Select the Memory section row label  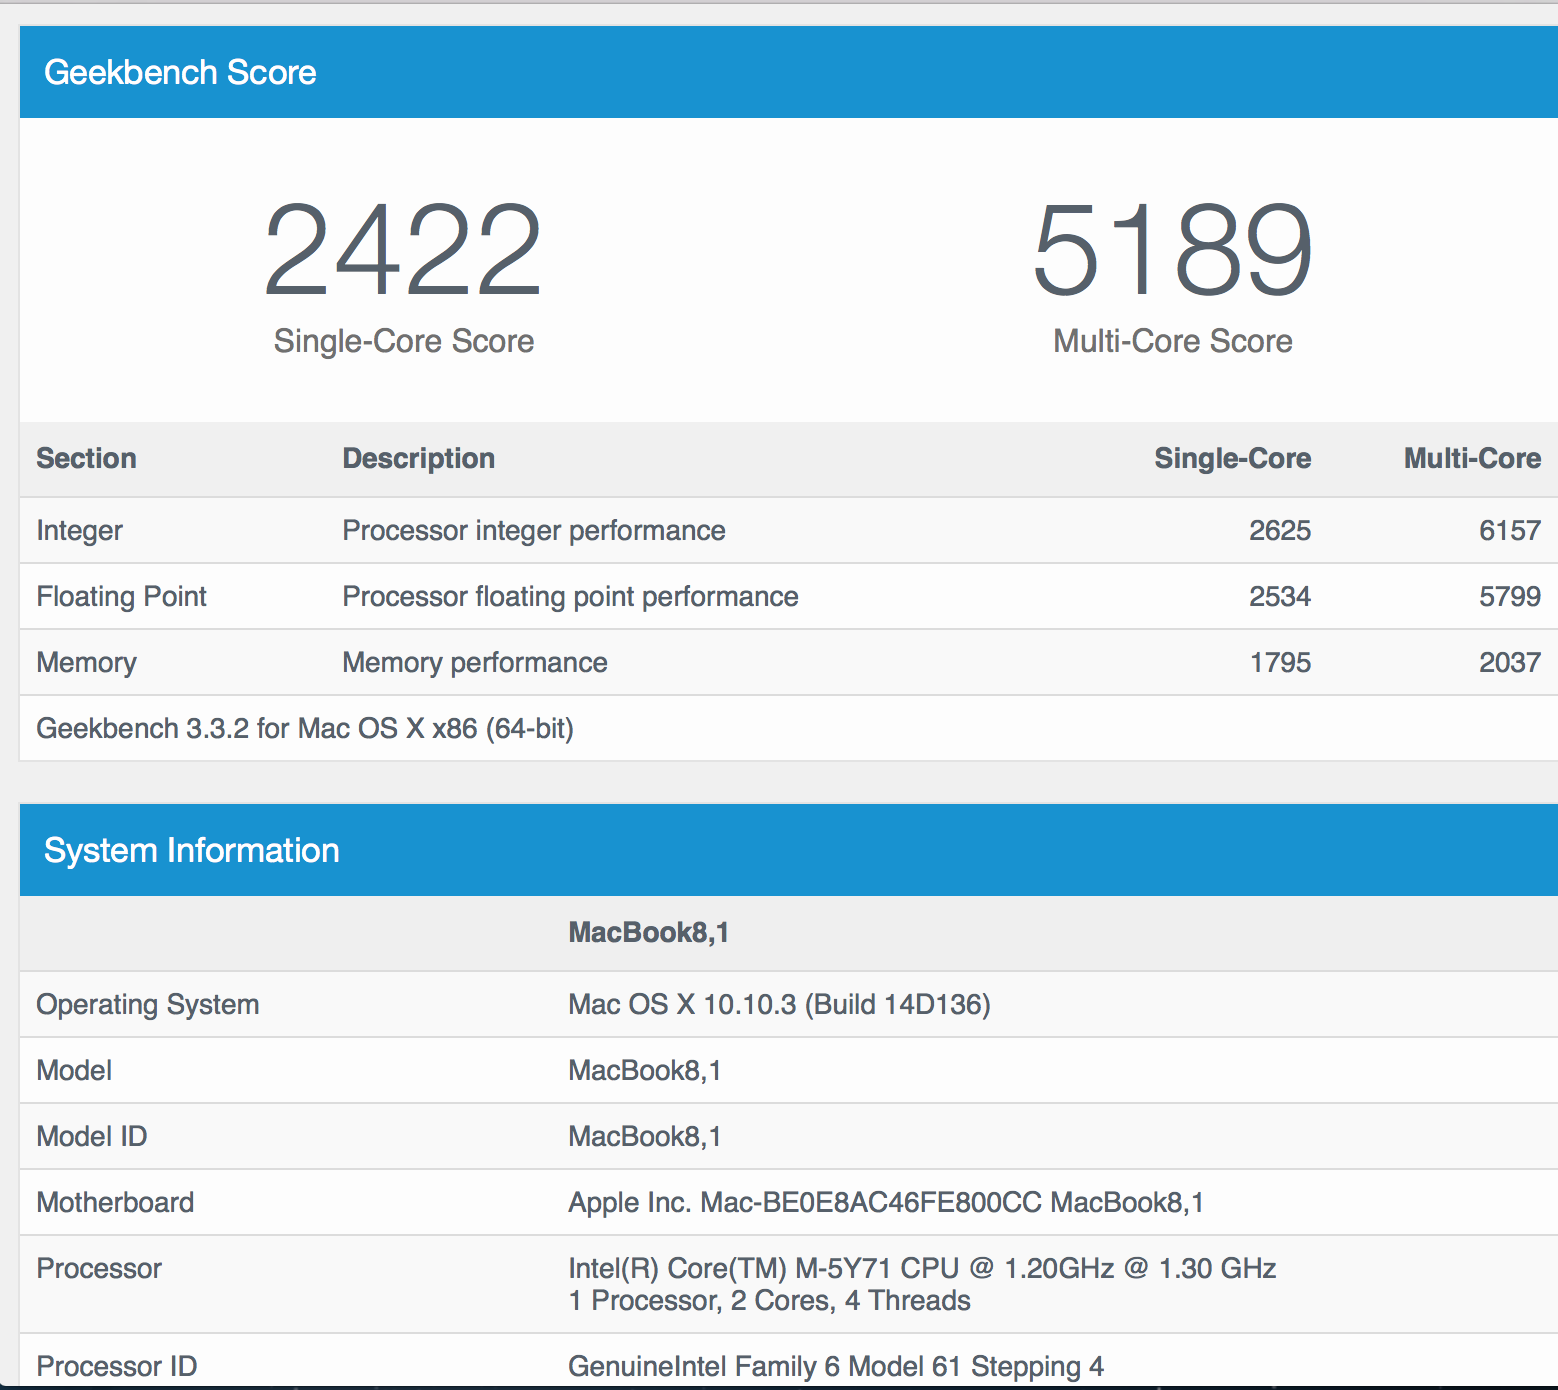coord(87,663)
